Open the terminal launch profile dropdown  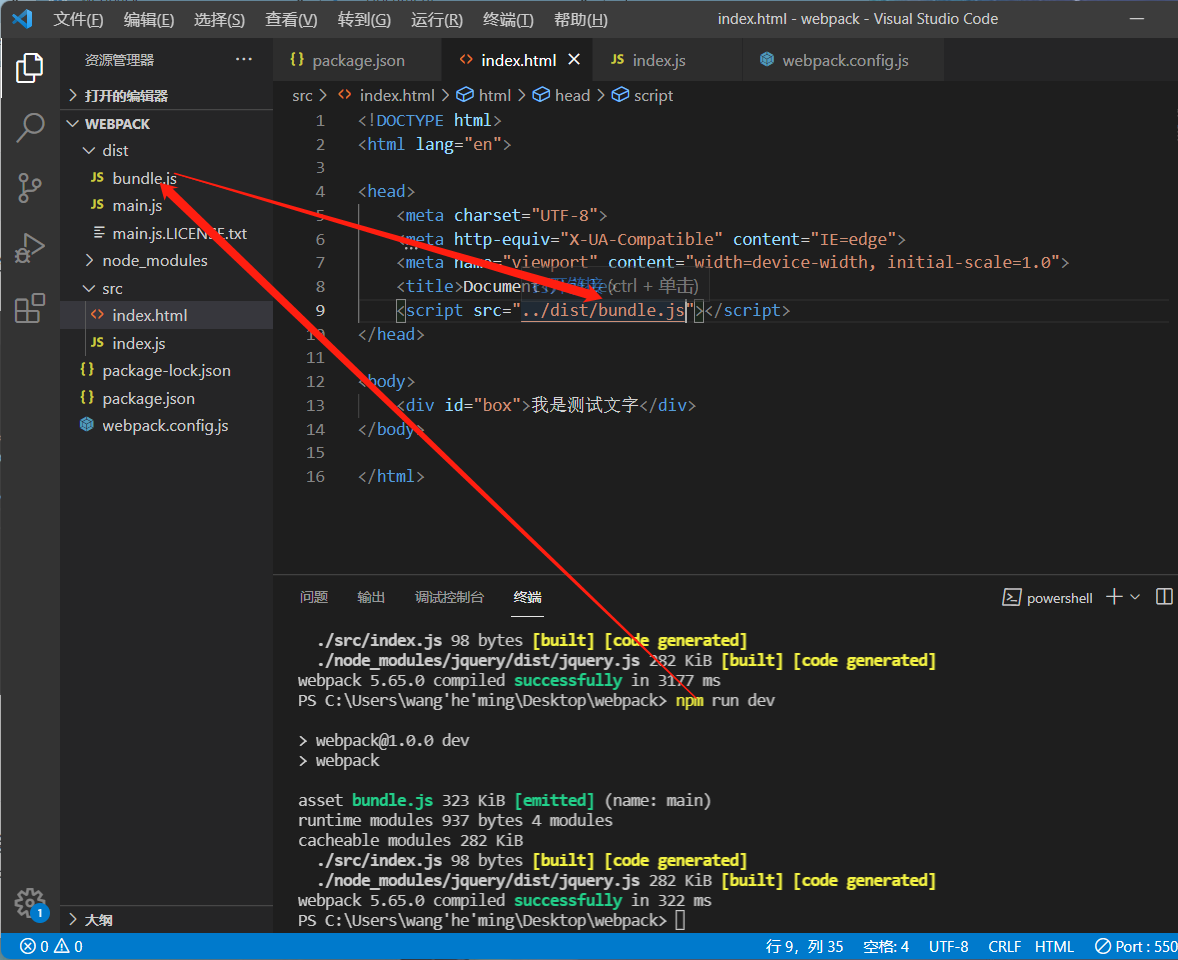[x=1135, y=596]
